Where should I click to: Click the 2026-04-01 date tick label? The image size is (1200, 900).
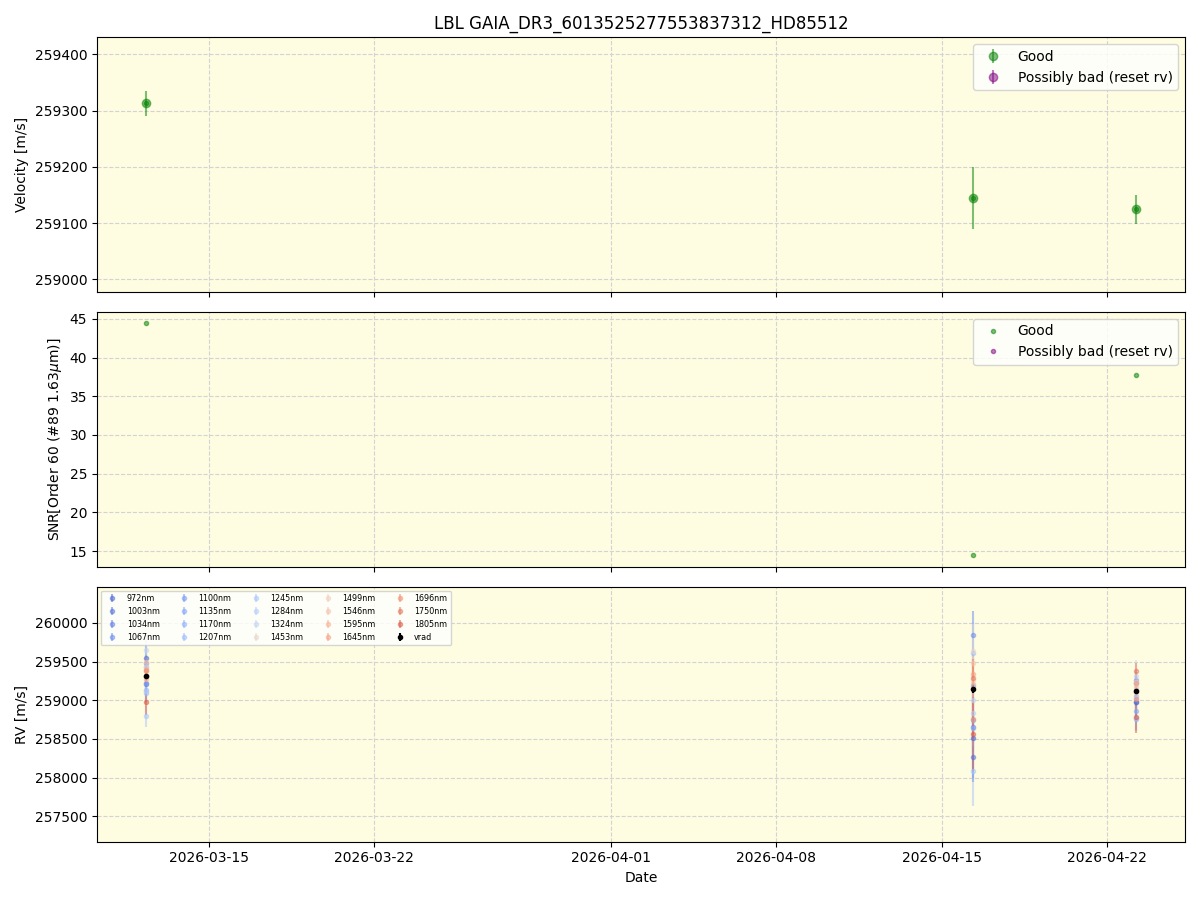tap(611, 857)
